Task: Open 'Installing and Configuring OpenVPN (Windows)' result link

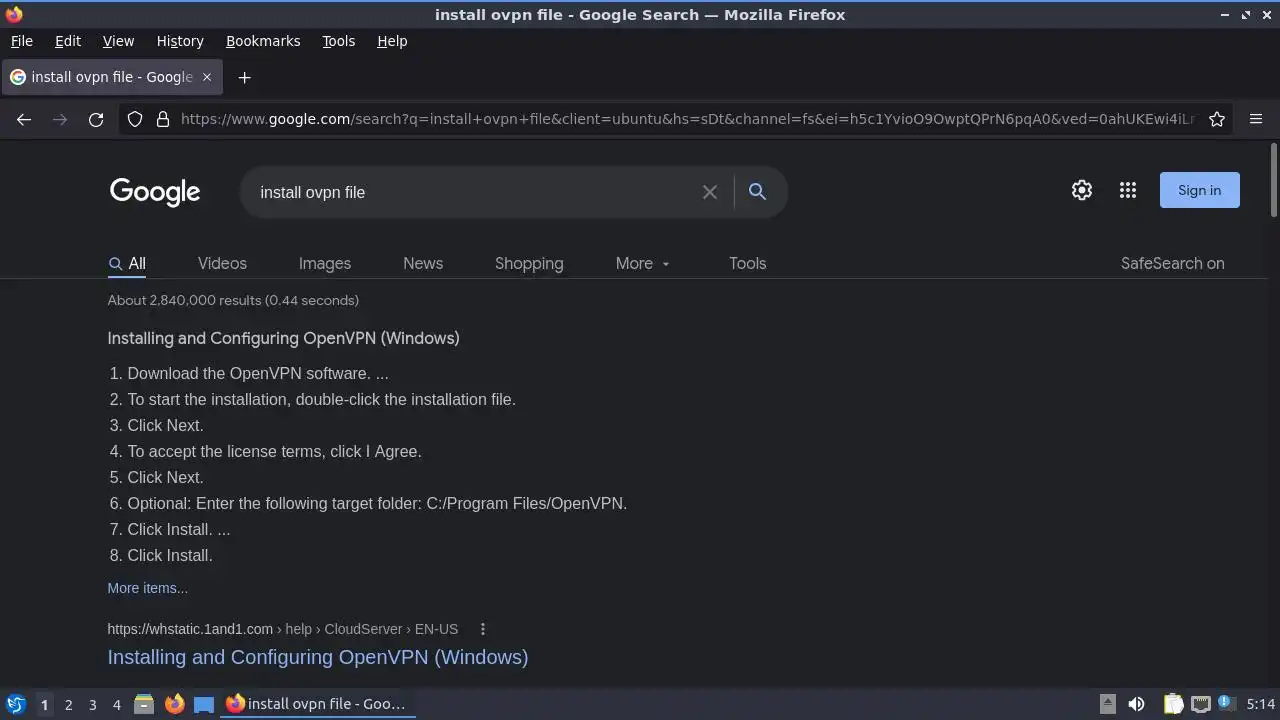Action: [318, 657]
